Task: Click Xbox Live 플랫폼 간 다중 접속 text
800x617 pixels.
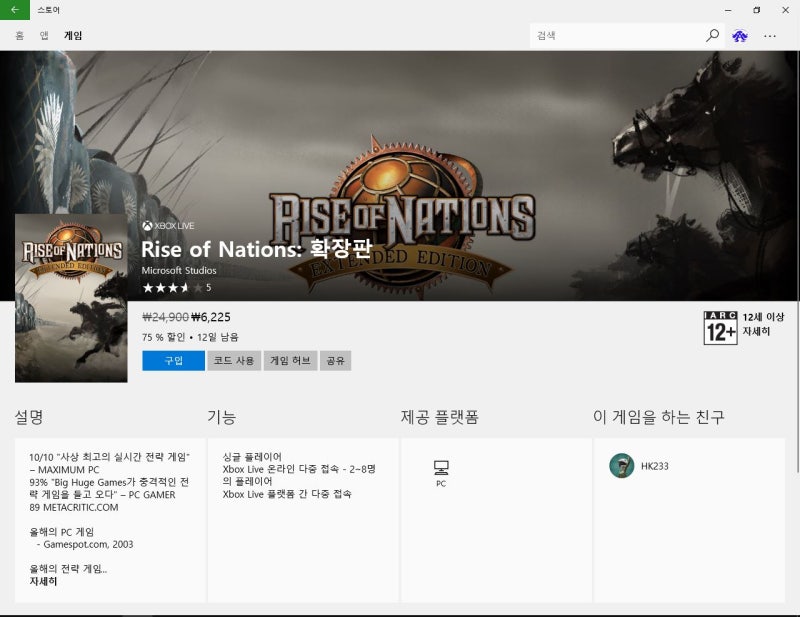Action: (287, 494)
